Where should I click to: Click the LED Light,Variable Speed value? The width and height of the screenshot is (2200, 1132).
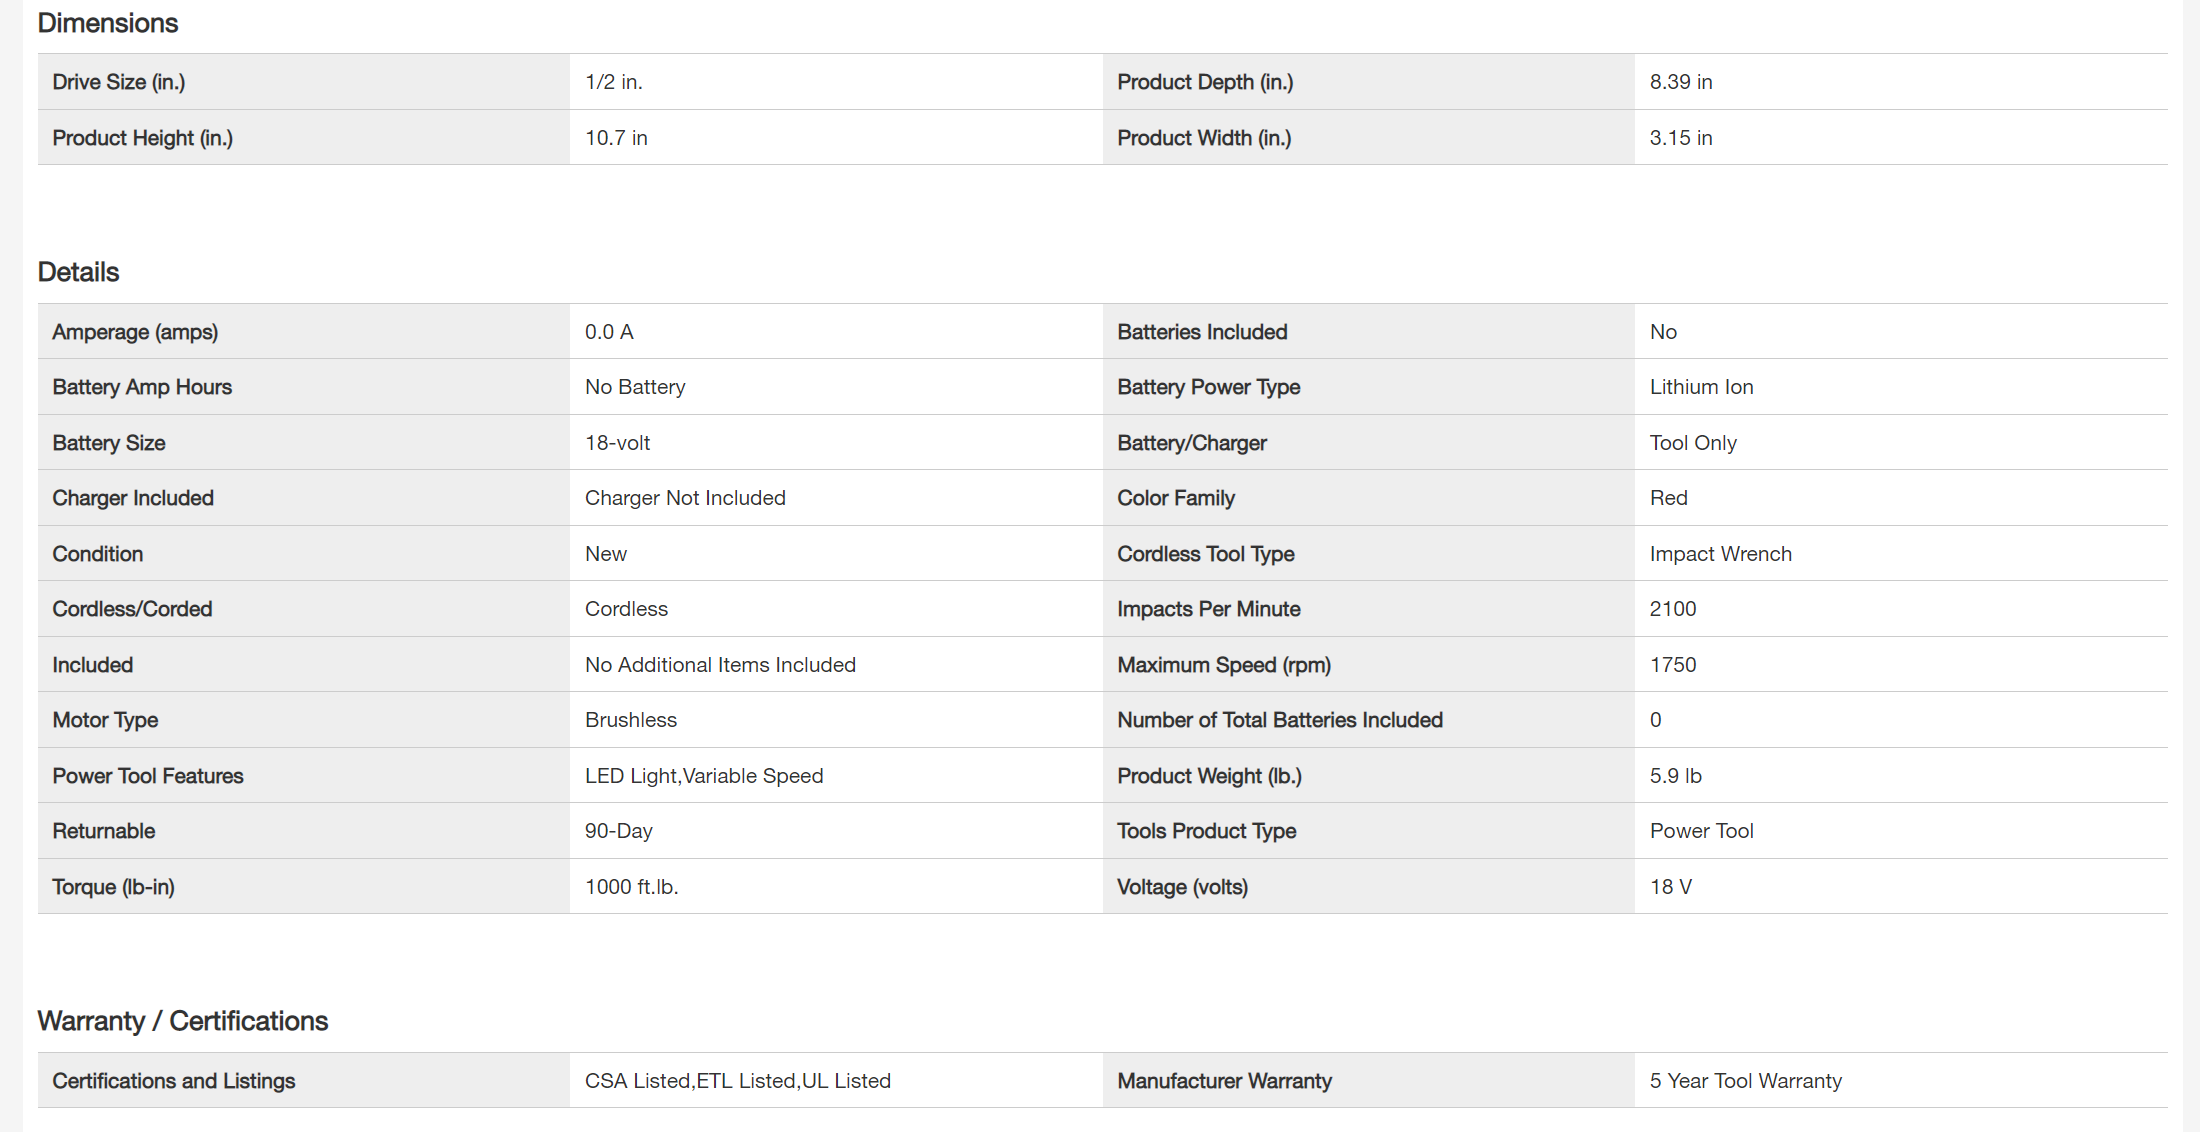pyautogui.click(x=704, y=776)
